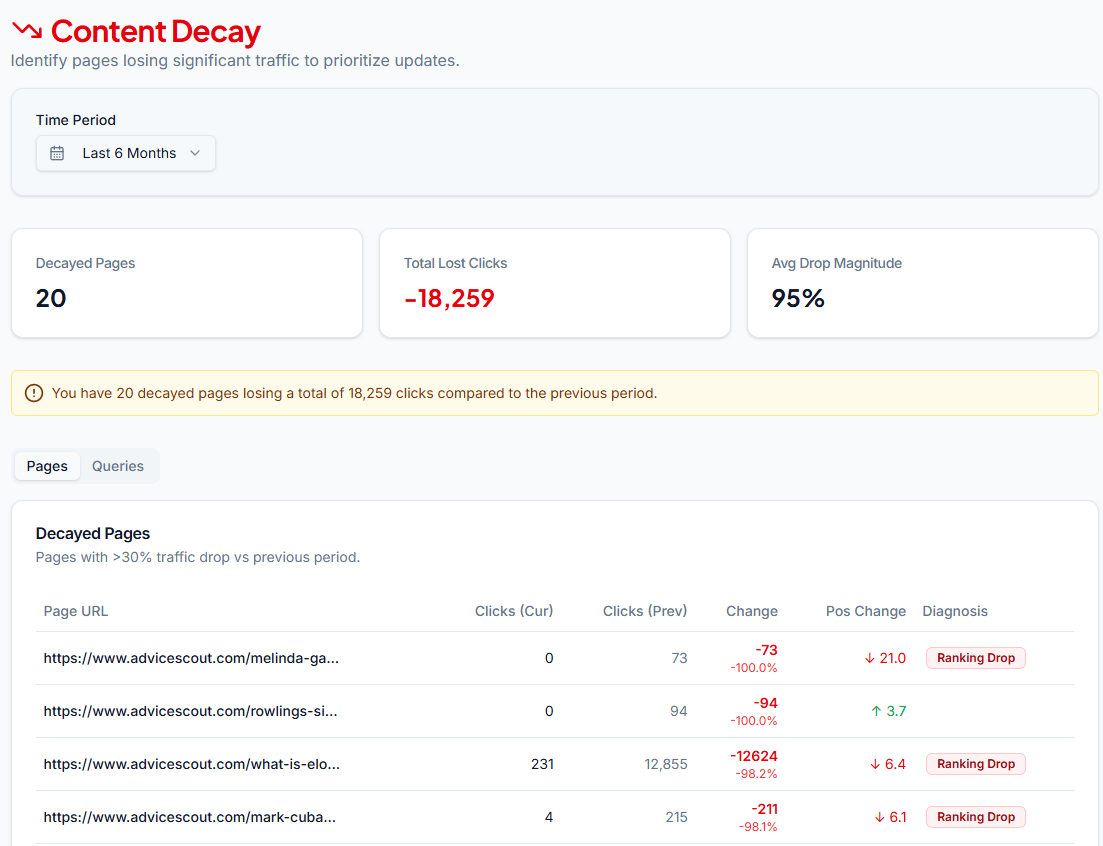Sort by the Pos Change column header
Screen dimensions: 1103x846
865,611
